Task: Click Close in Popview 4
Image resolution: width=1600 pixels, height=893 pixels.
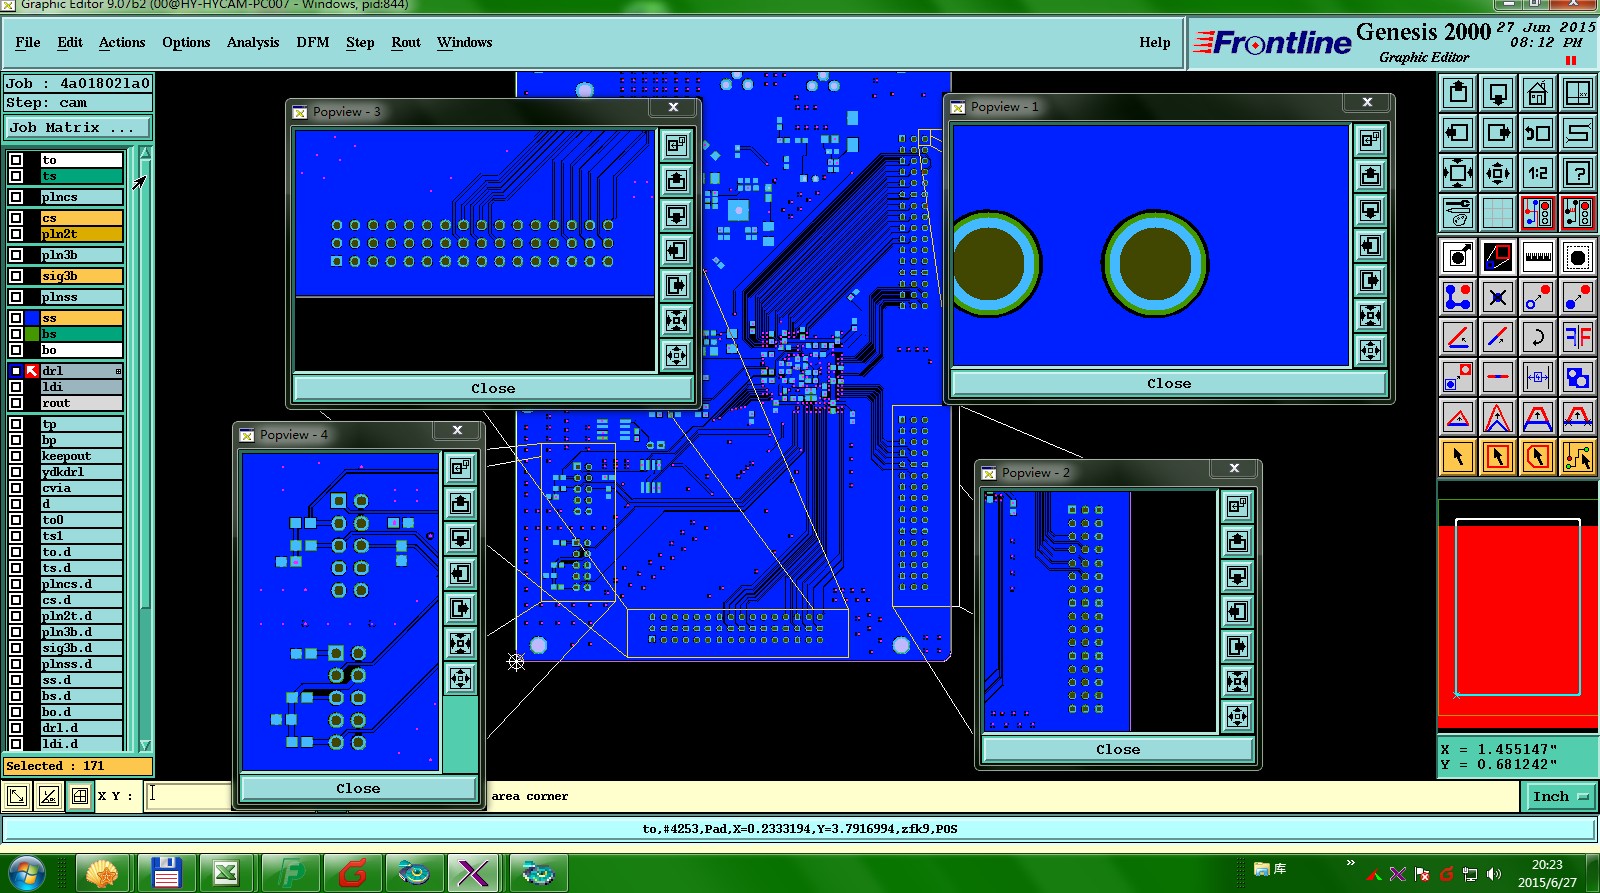Action: 358,788
